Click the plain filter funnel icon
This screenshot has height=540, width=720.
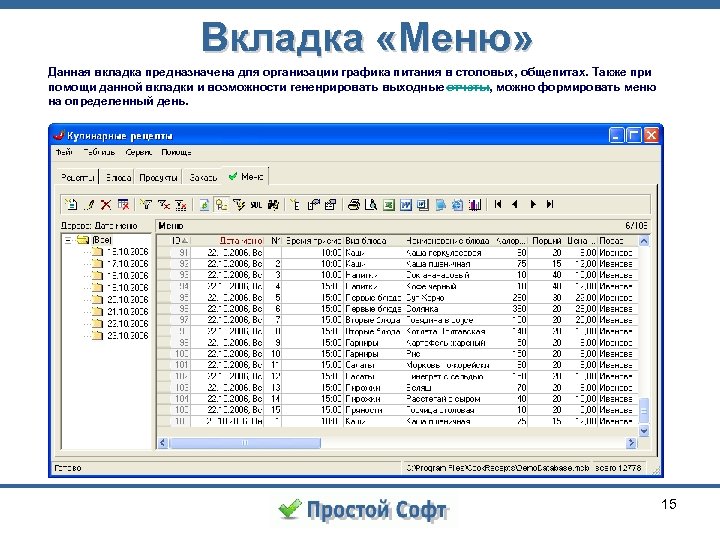pyautogui.click(x=146, y=204)
